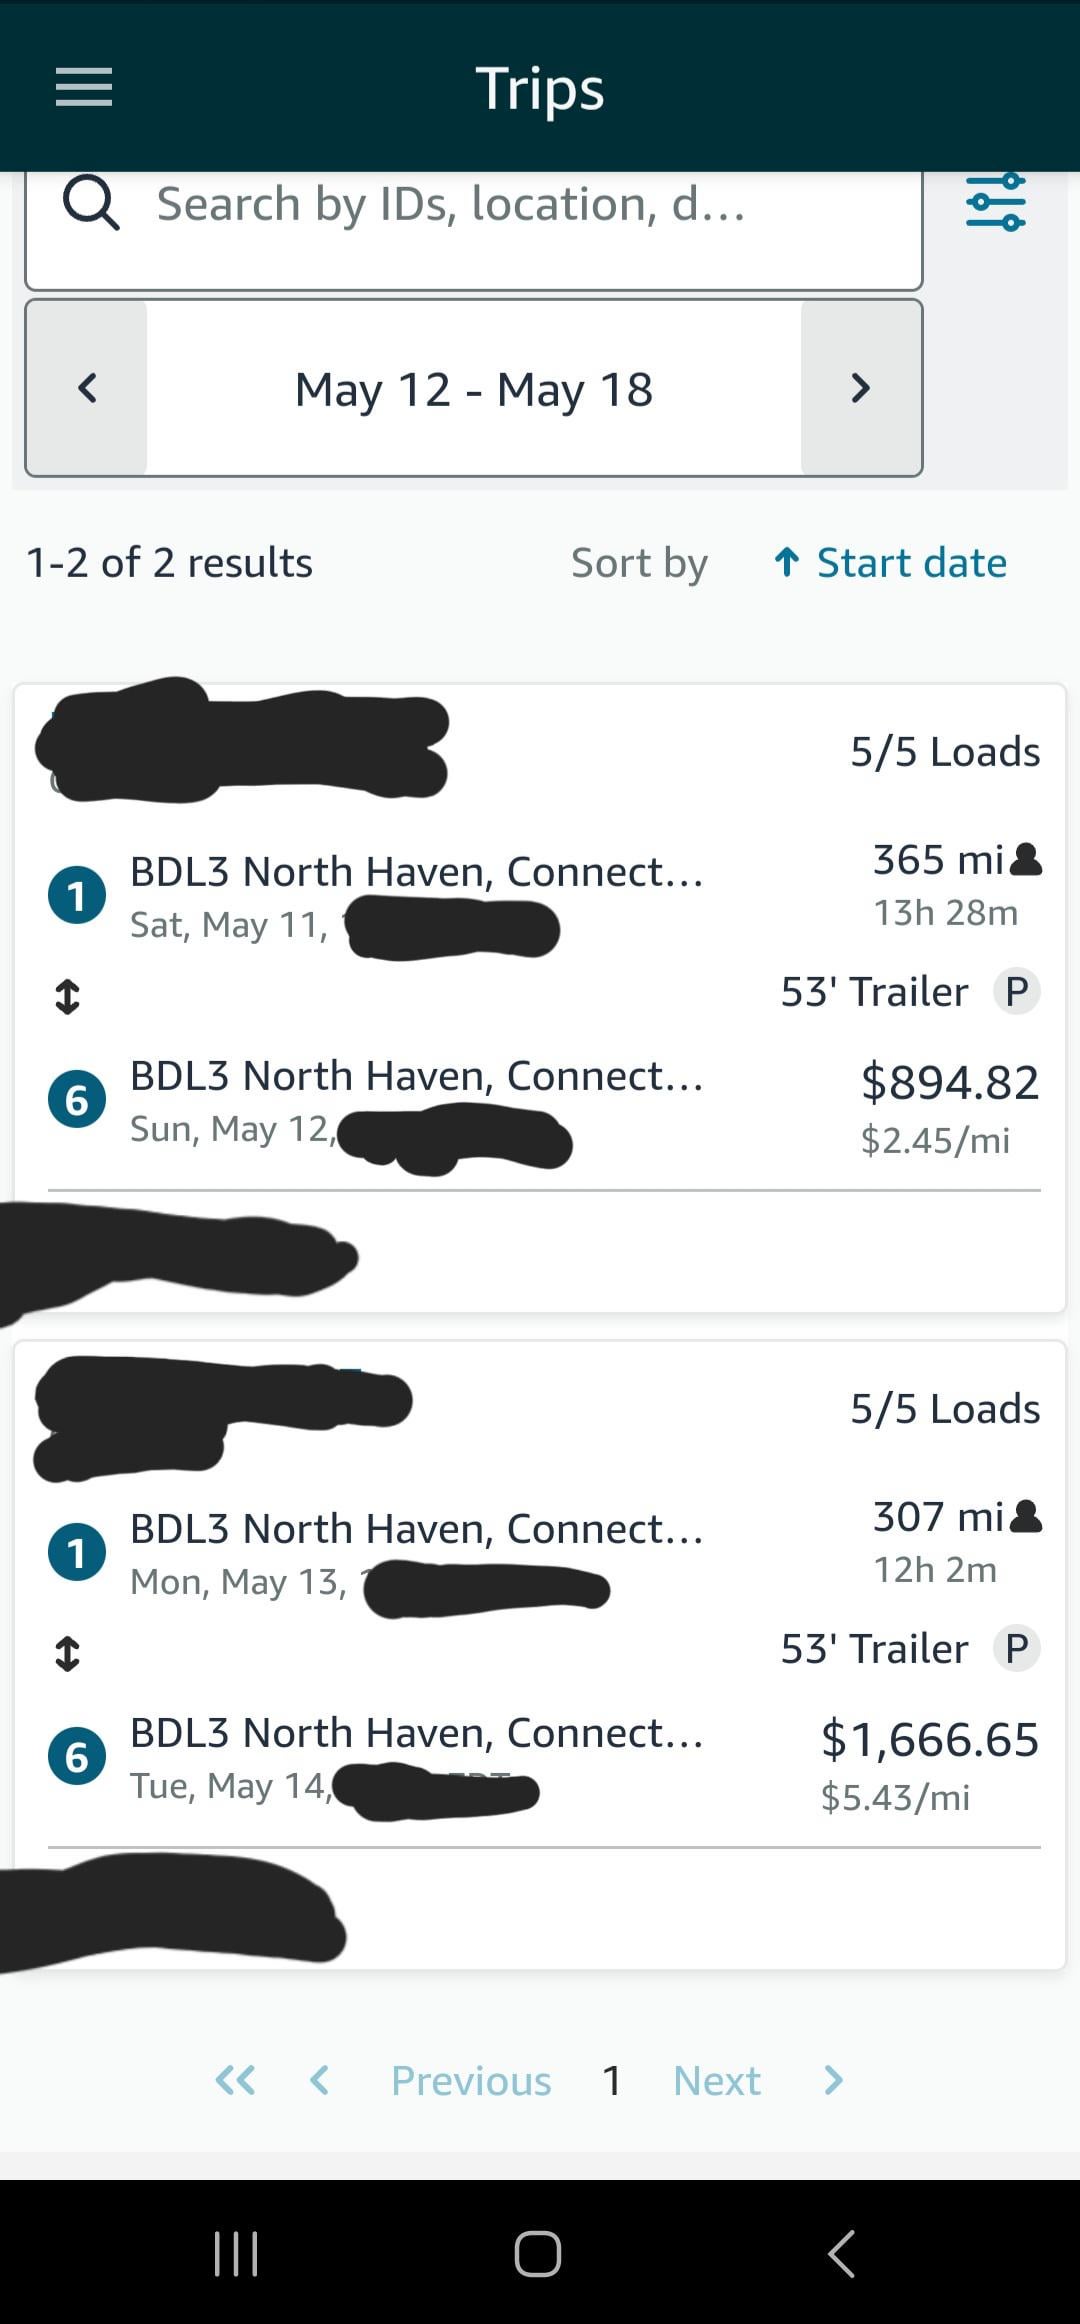
Task: Tap Android recent apps button
Action: (236, 2253)
